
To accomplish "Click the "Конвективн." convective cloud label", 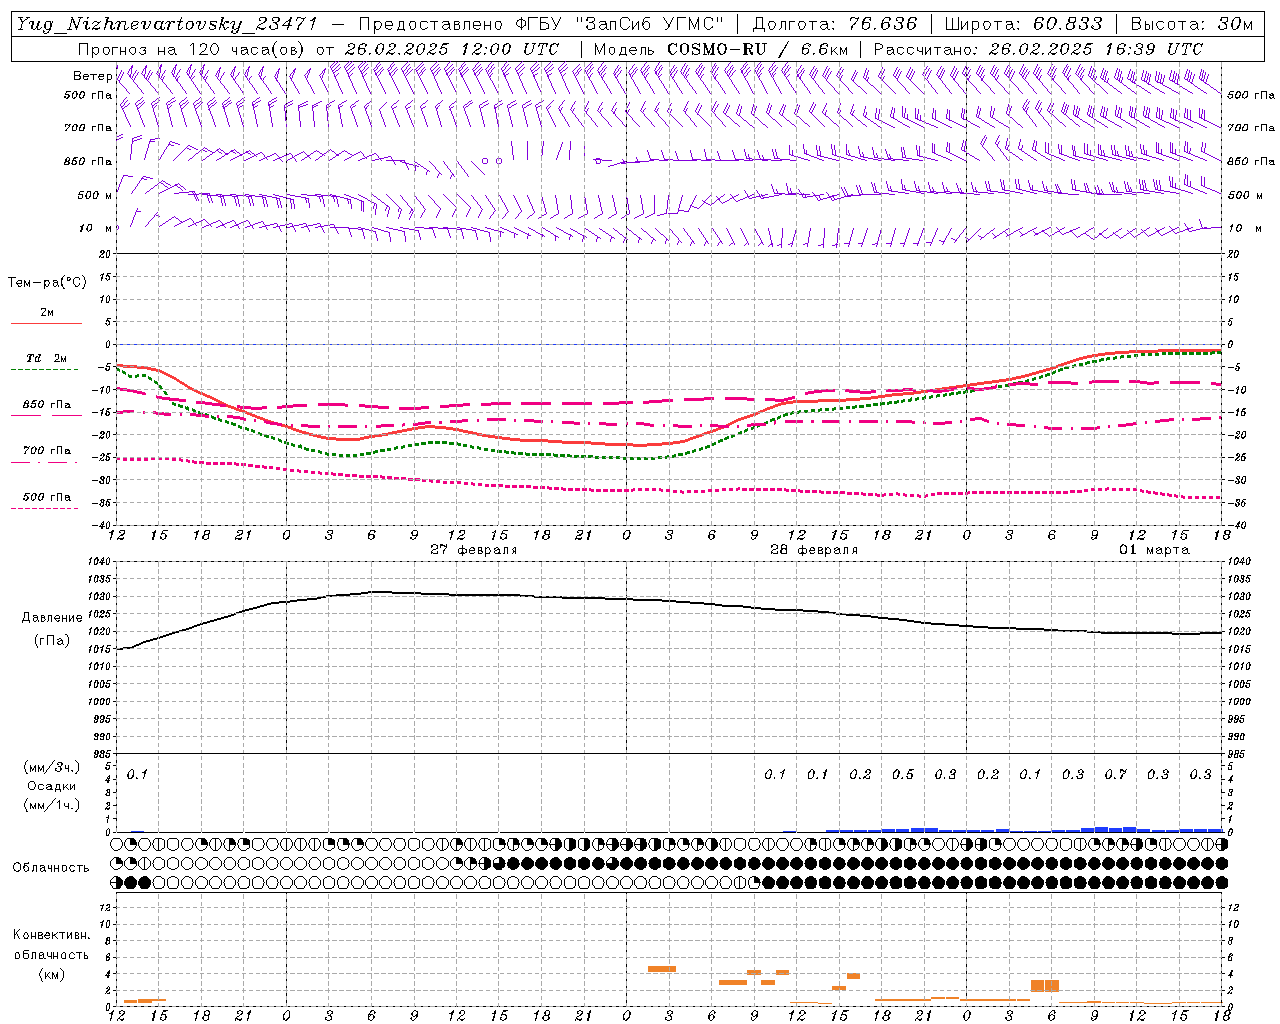I will (x=51, y=935).
